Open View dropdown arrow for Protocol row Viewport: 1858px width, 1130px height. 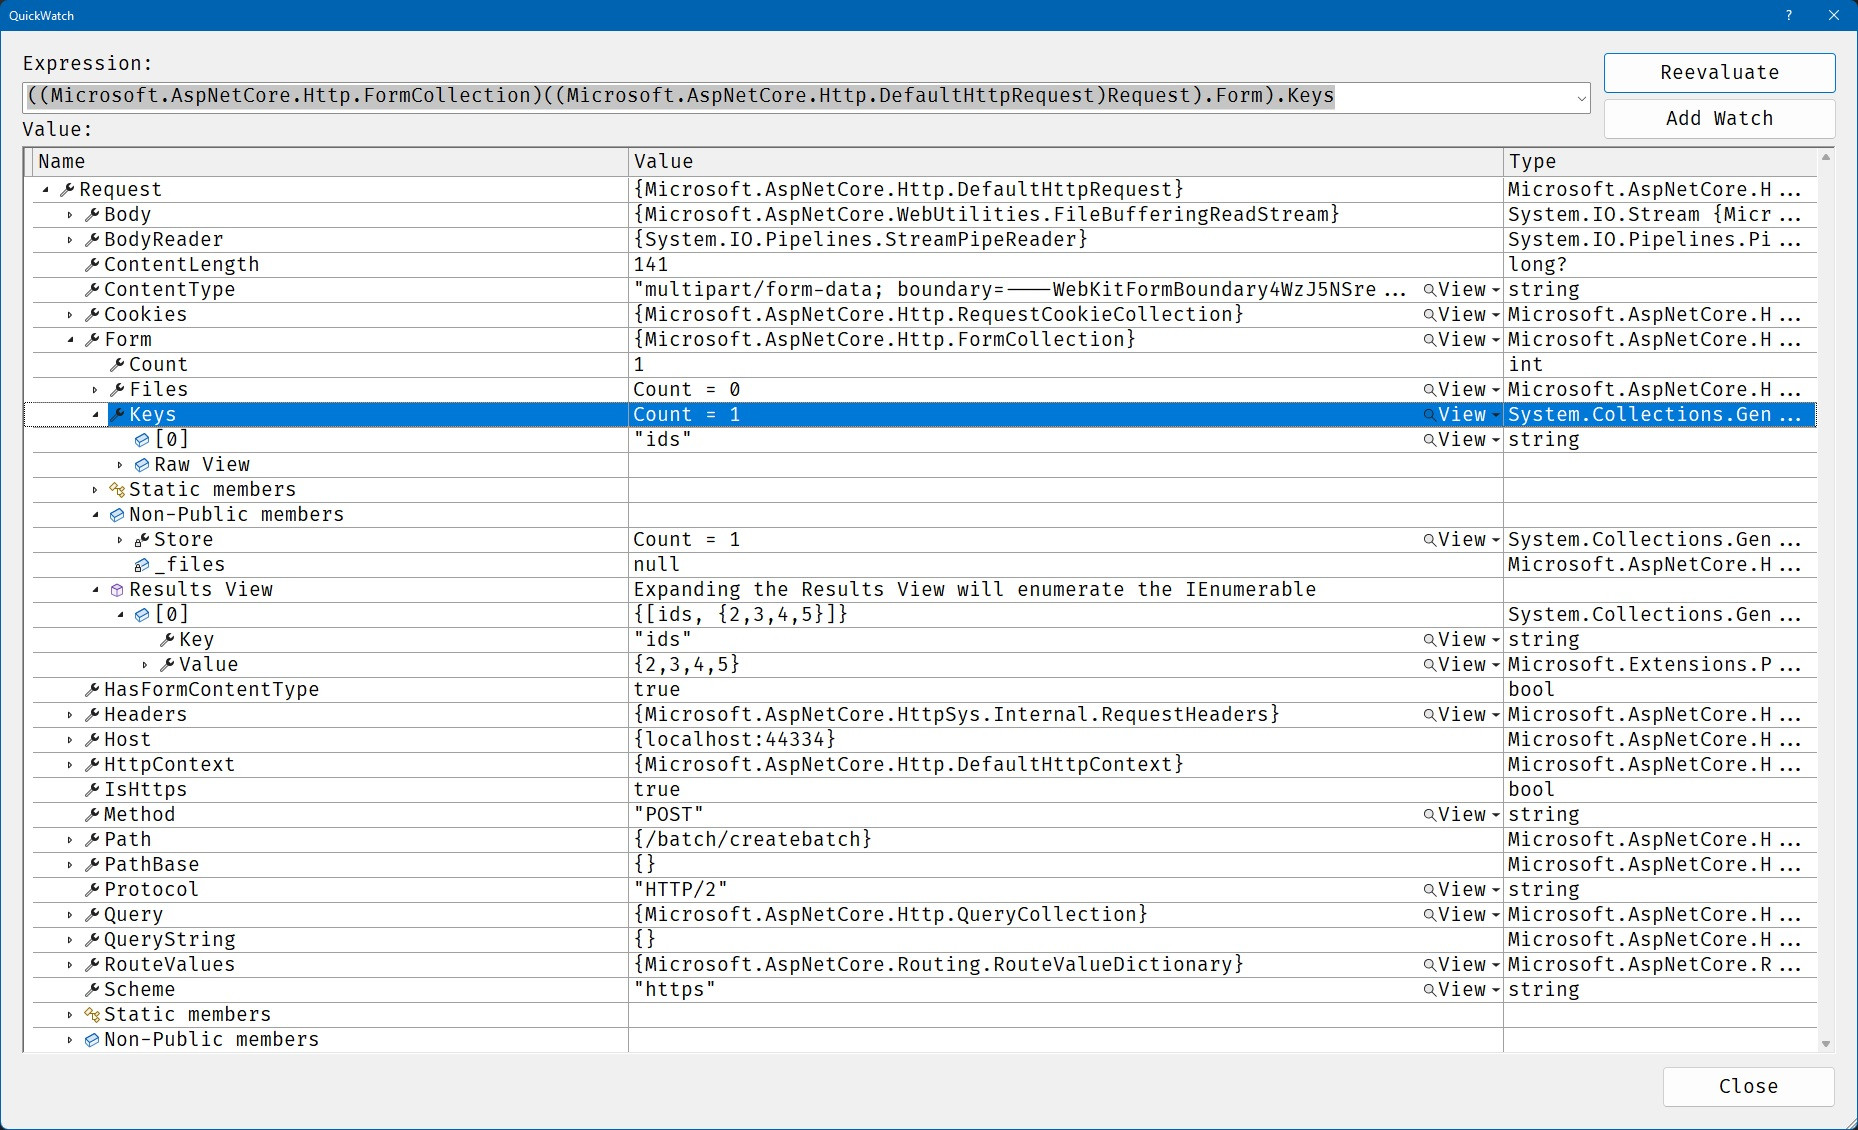coord(1495,891)
